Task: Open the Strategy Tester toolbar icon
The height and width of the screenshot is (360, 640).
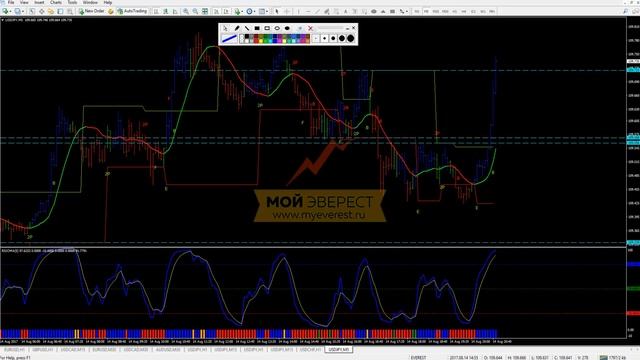Action: click(70, 11)
